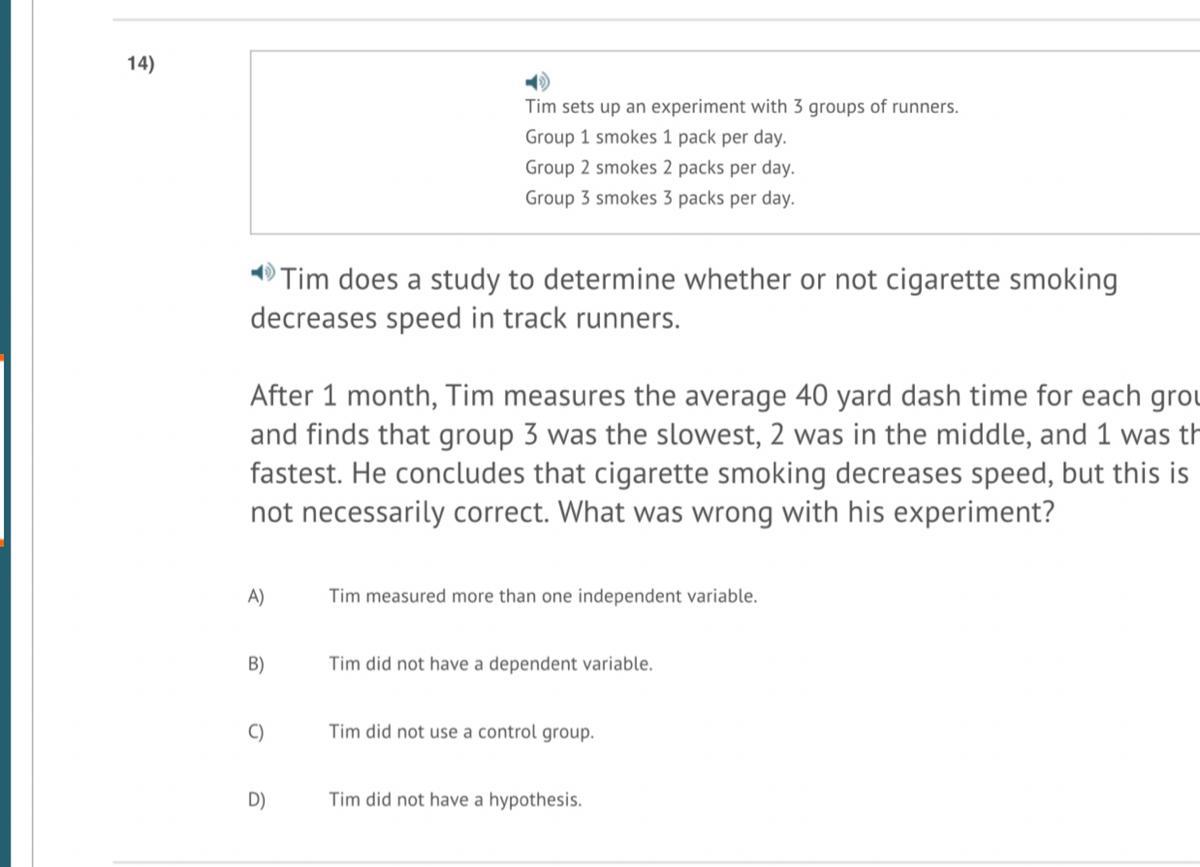Click the C) option letter

point(255,733)
